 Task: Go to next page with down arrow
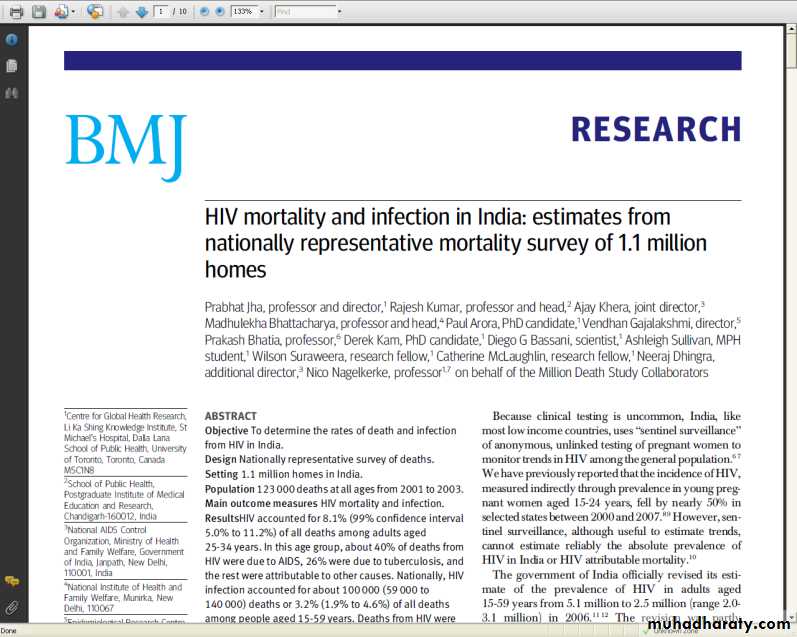pos(142,12)
